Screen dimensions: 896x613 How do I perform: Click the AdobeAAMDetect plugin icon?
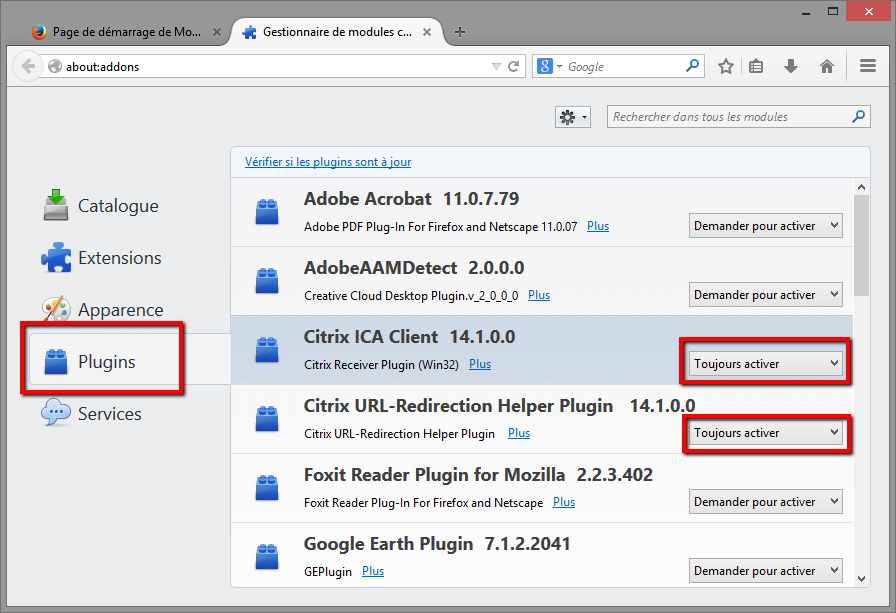click(x=267, y=281)
